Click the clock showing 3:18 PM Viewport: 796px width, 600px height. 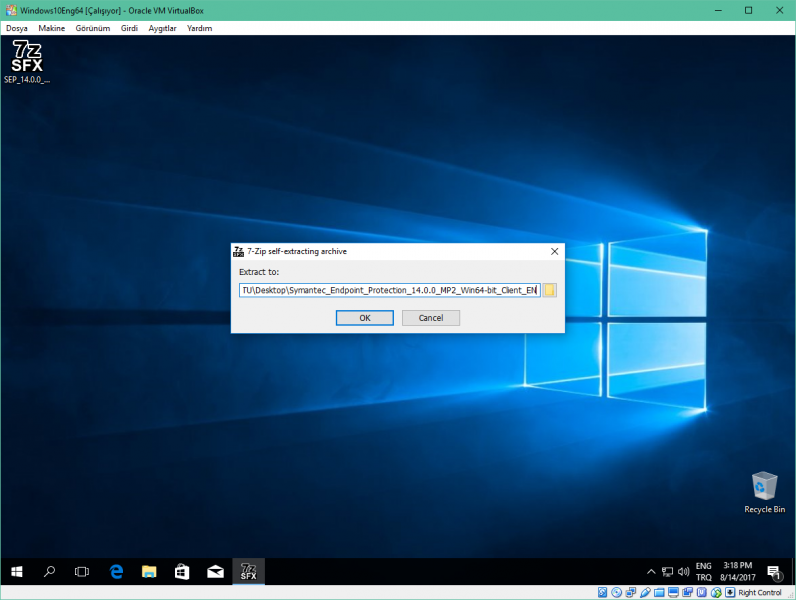738,572
